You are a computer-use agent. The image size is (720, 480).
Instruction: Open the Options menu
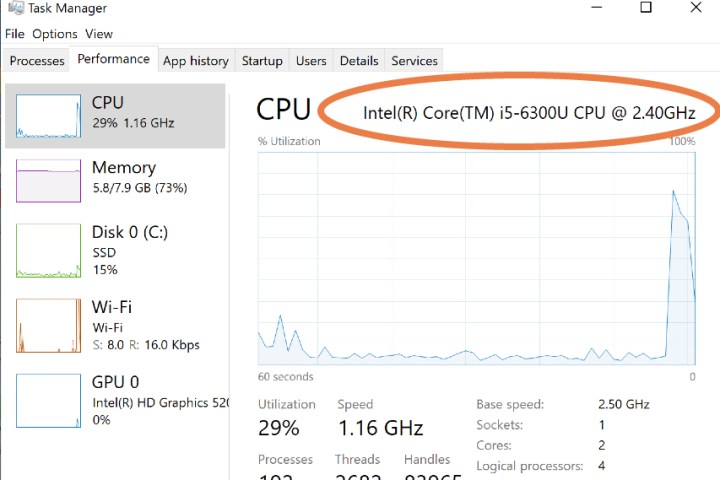55,34
